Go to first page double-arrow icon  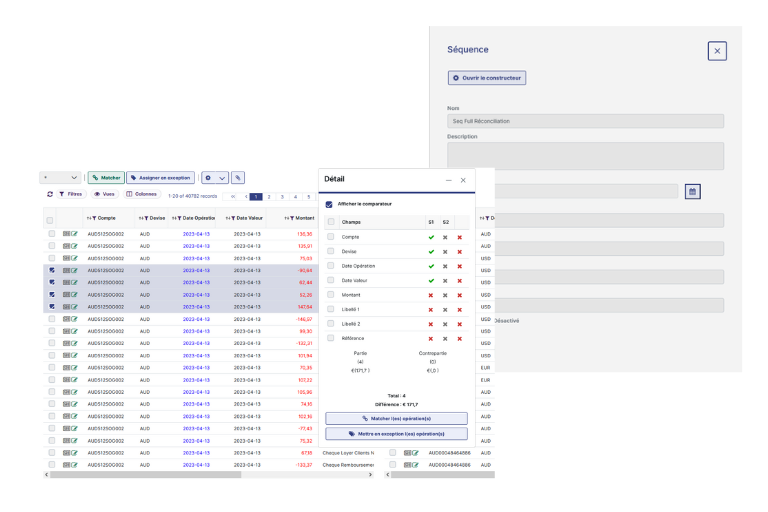(x=233, y=196)
